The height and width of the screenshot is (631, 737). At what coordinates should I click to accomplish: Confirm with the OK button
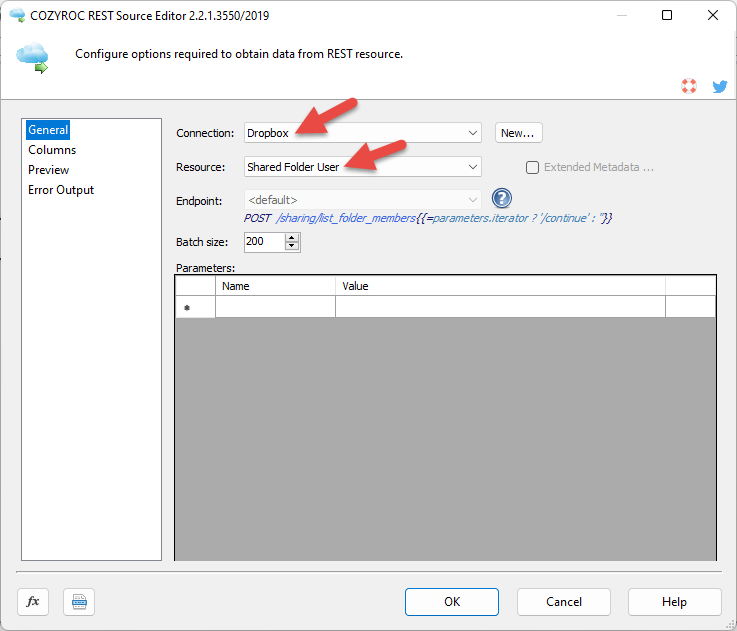click(452, 602)
